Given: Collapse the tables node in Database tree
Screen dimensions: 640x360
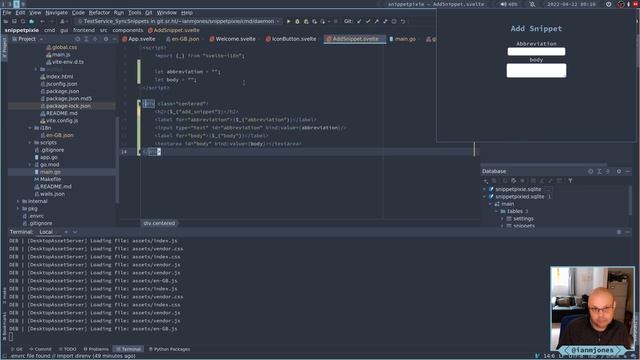Looking at the screenshot, I should click(496, 211).
